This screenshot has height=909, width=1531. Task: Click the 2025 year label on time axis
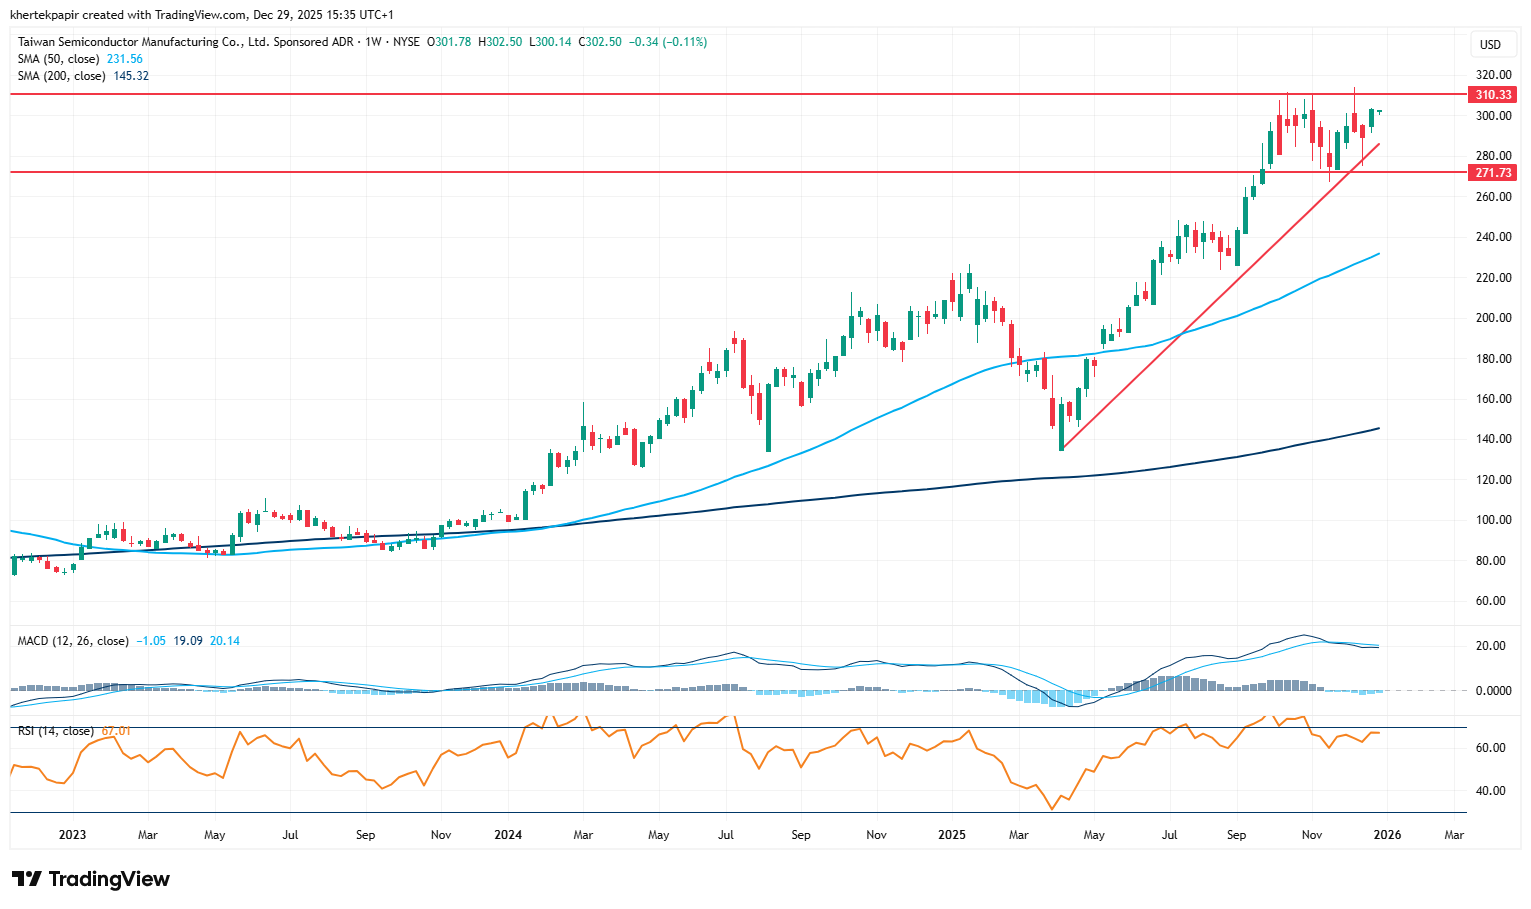tap(952, 835)
